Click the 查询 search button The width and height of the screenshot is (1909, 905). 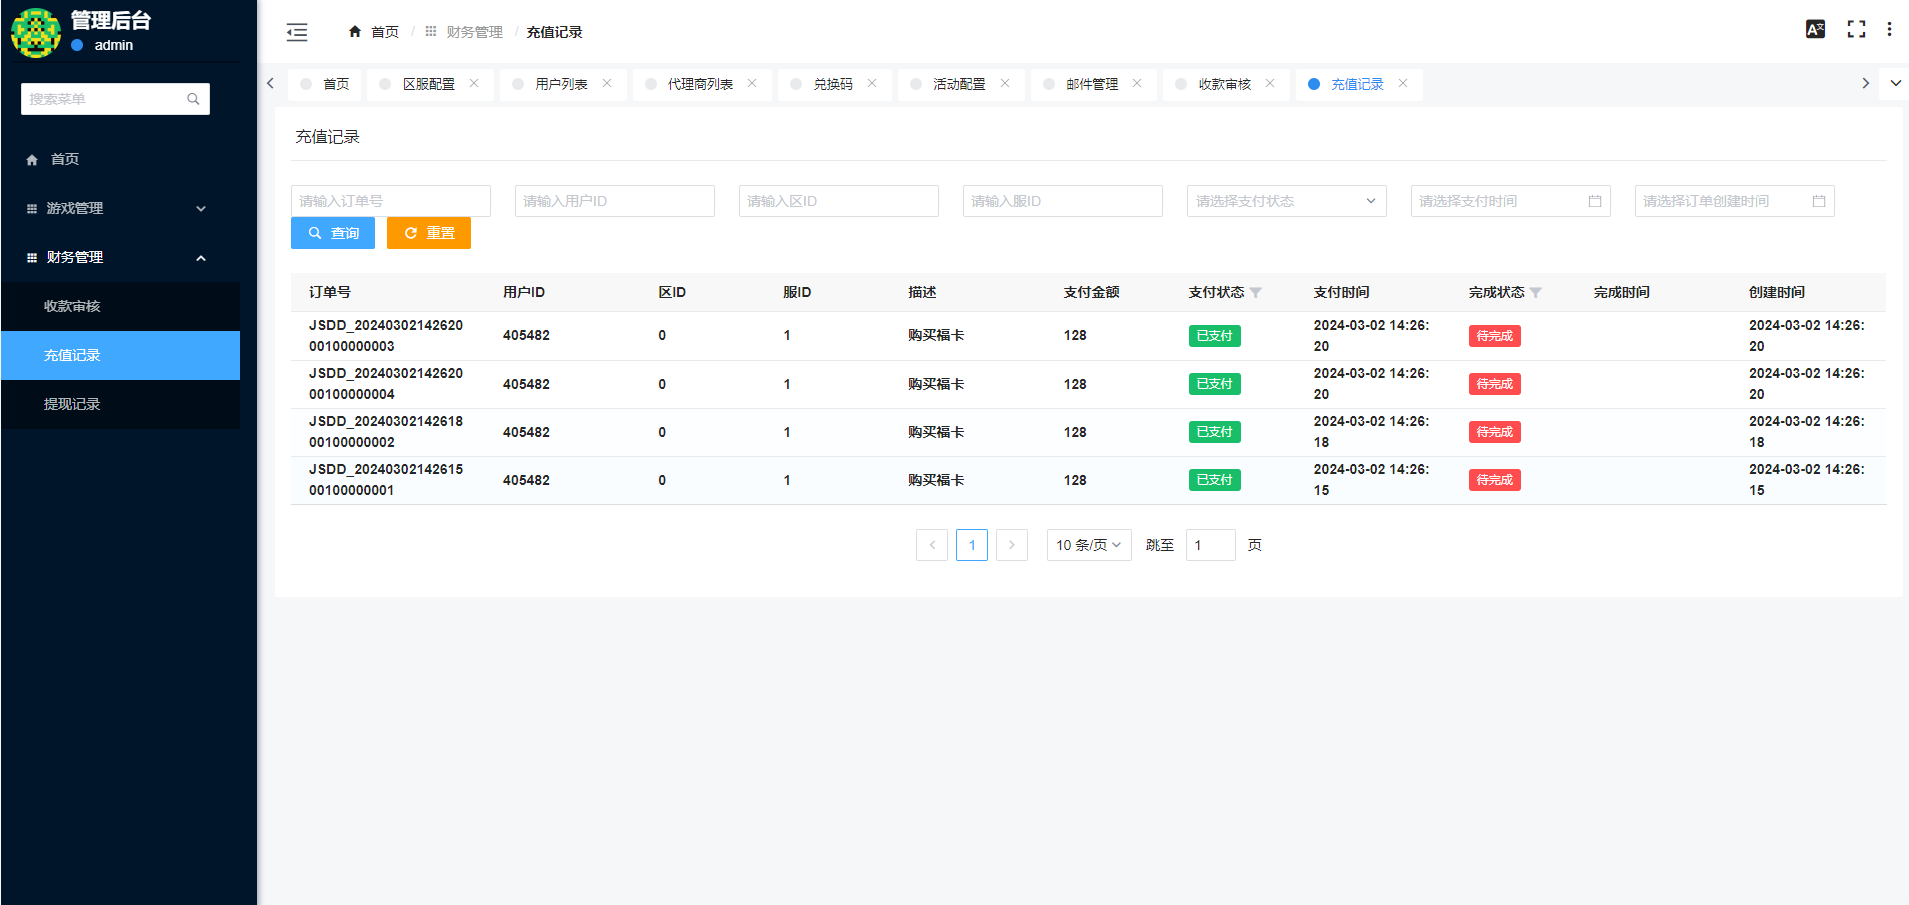pyautogui.click(x=333, y=232)
